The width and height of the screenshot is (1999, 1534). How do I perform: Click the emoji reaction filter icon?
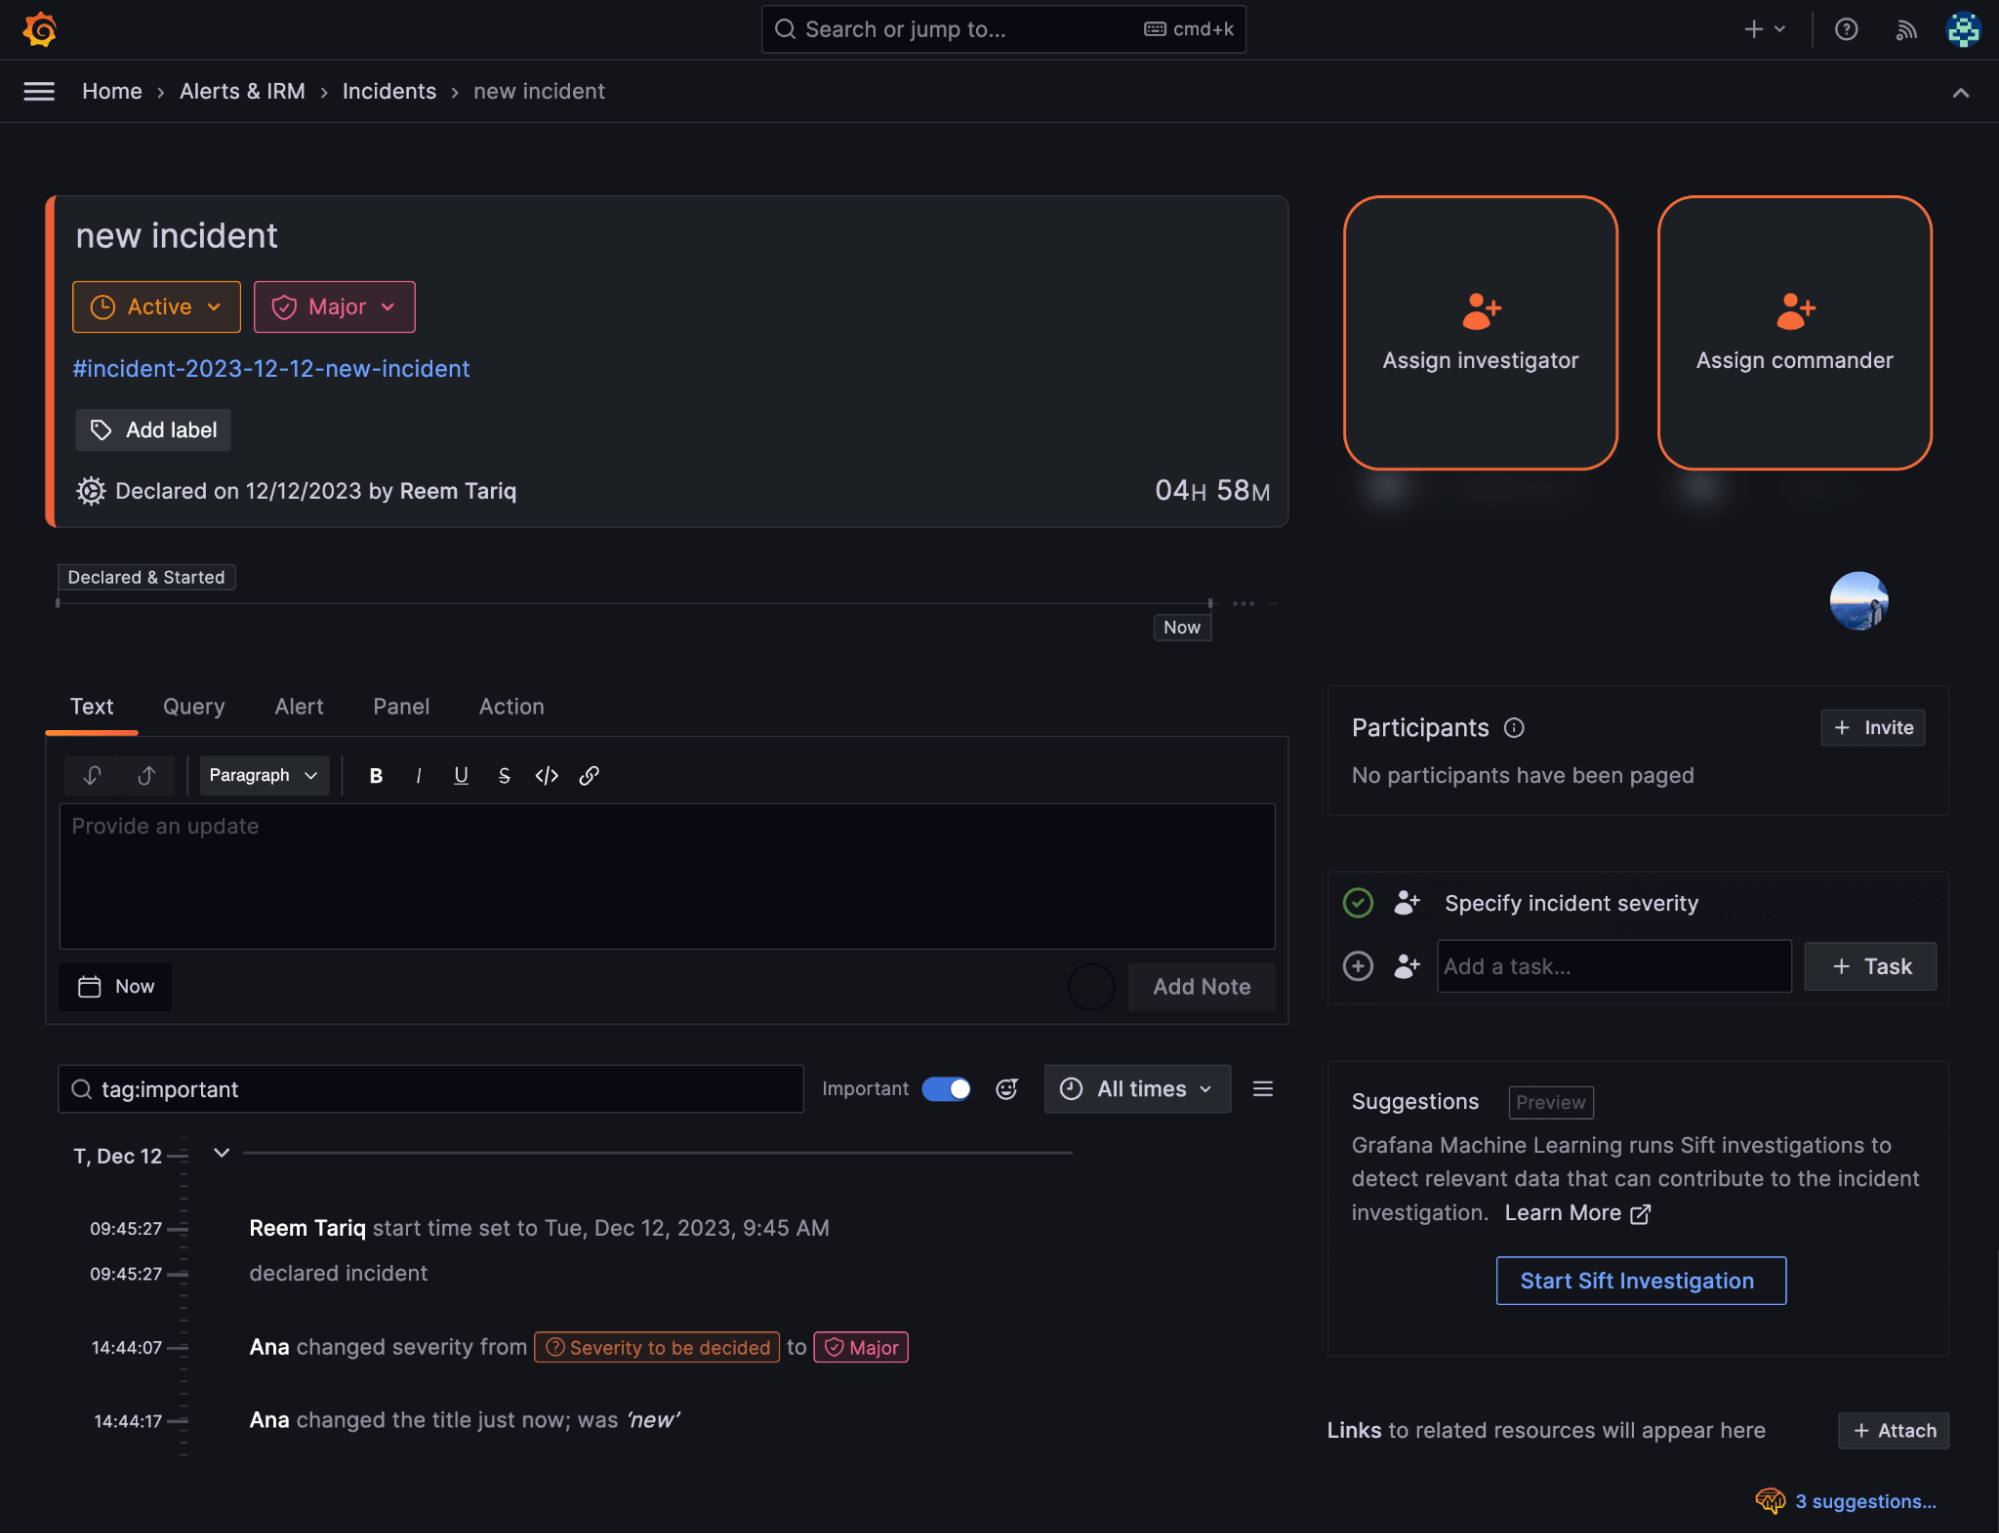tap(1006, 1089)
